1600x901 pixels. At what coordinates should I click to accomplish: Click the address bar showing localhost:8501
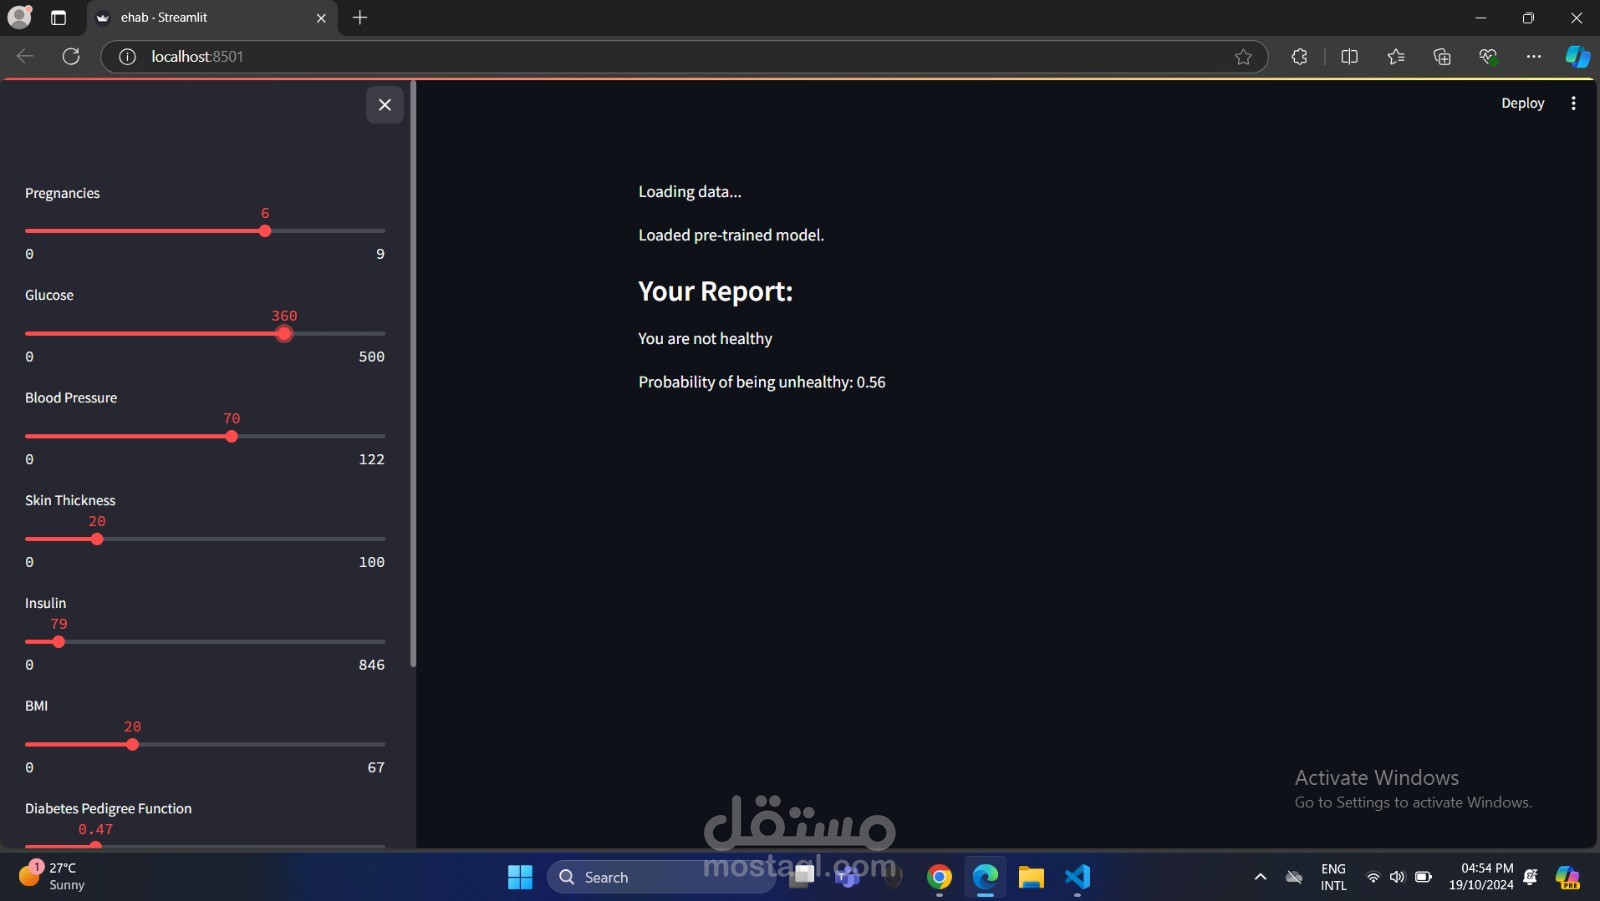(685, 57)
